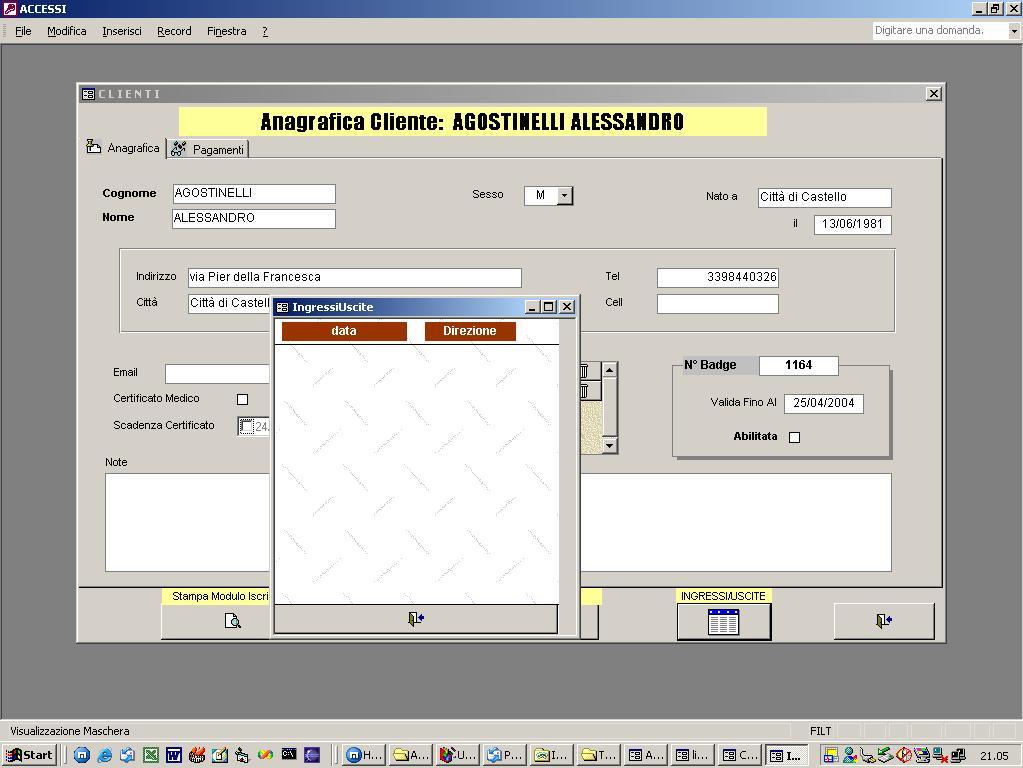The height and width of the screenshot is (768, 1023).
Task: Expand the 'Digitare una domanda' help dropdown arrow
Action: pyautogui.click(x=1014, y=31)
